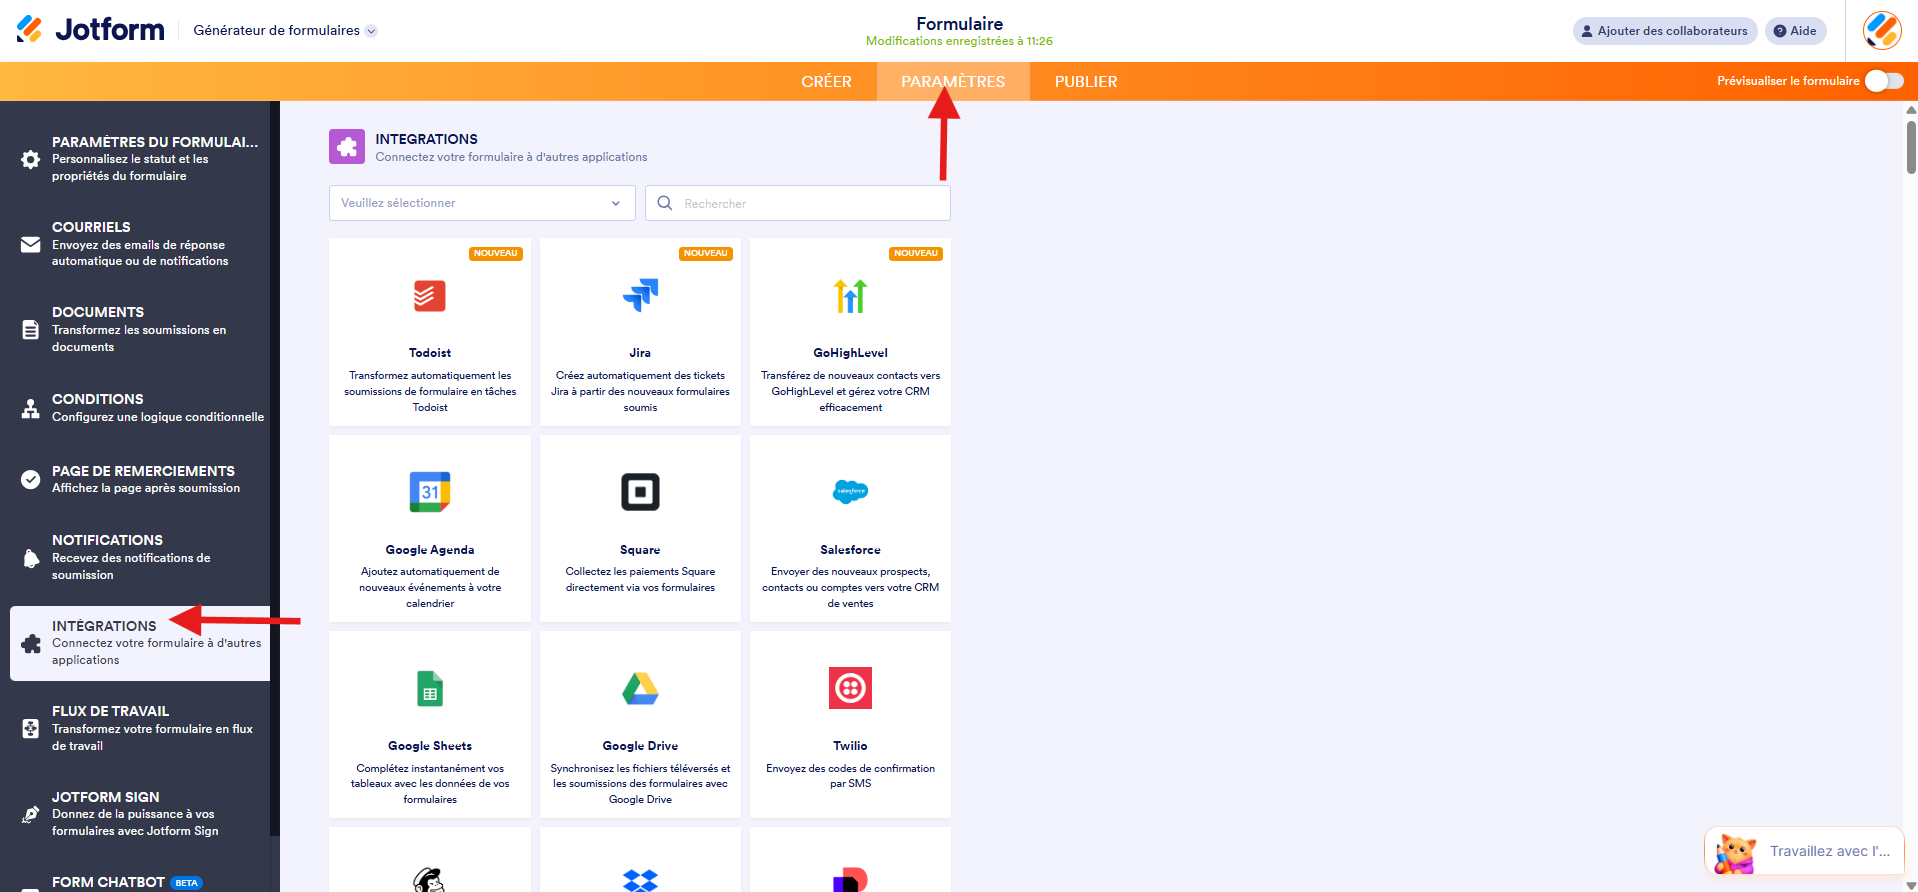
Task: Toggle Prévisualiser le formulaire switch
Action: point(1884,81)
